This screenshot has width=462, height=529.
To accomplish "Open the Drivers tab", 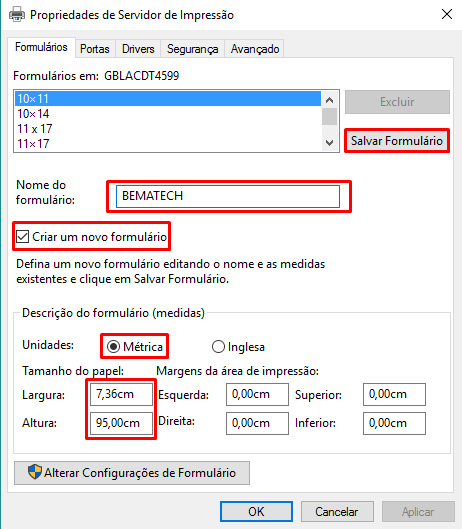I will pos(138,49).
